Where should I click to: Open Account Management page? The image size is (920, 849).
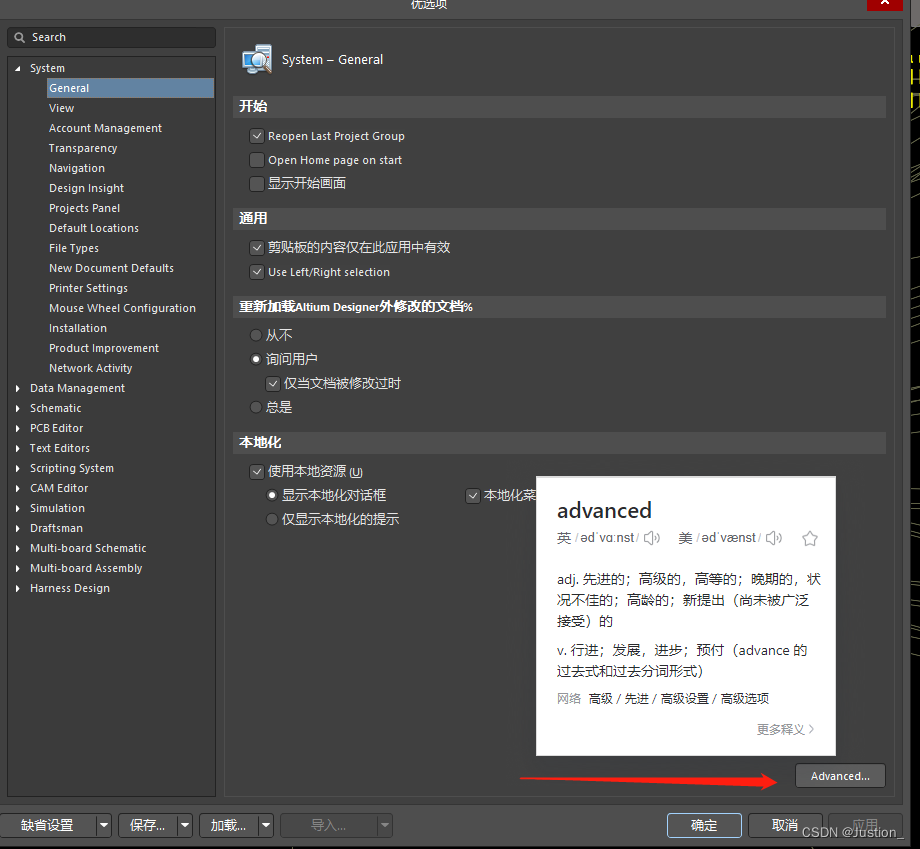[x=105, y=128]
